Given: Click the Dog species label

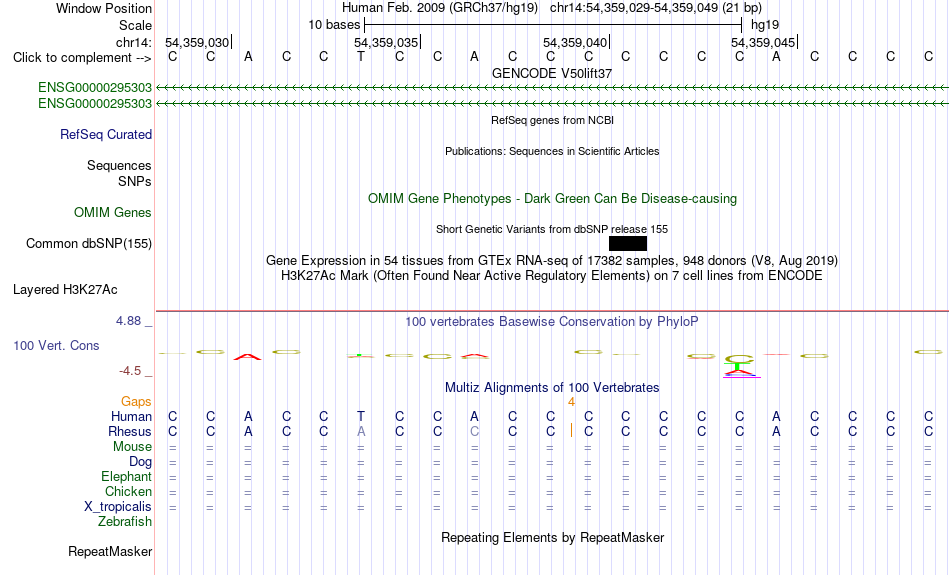Looking at the screenshot, I should [141, 462].
